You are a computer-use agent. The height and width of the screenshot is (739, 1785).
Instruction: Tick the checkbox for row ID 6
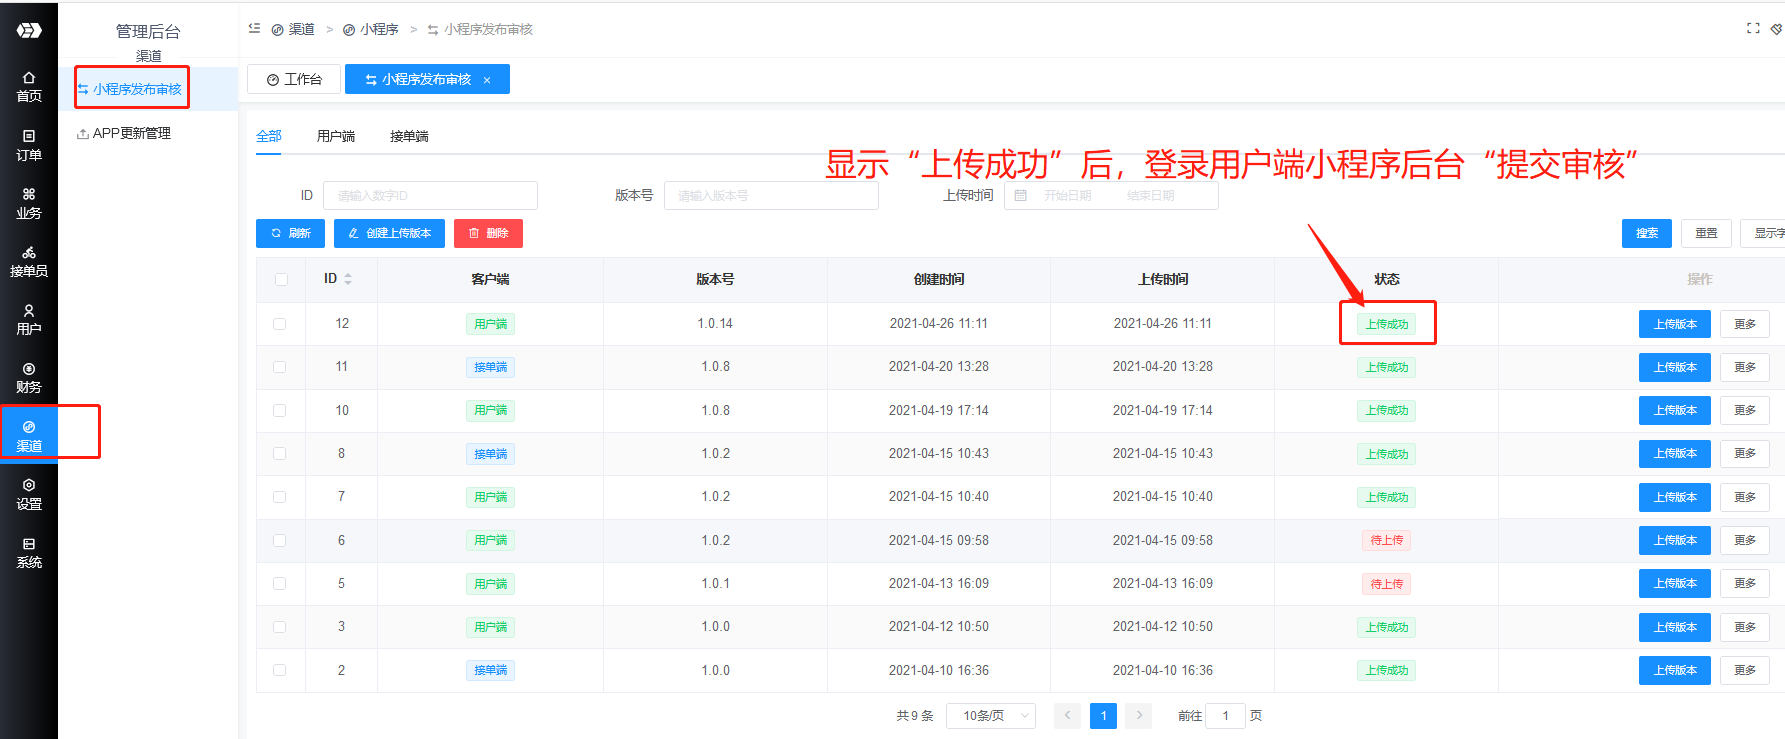click(x=280, y=541)
